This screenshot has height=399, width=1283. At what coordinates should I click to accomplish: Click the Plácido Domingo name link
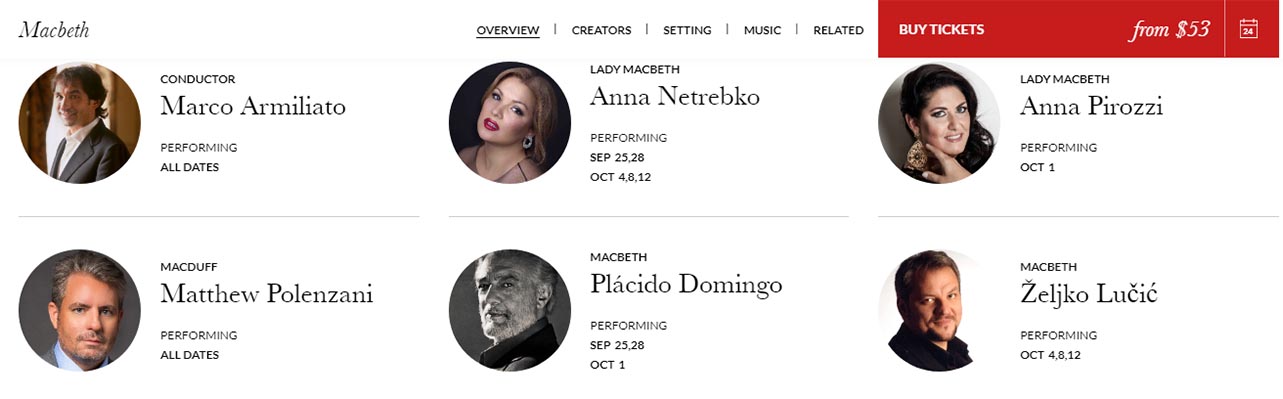click(686, 285)
